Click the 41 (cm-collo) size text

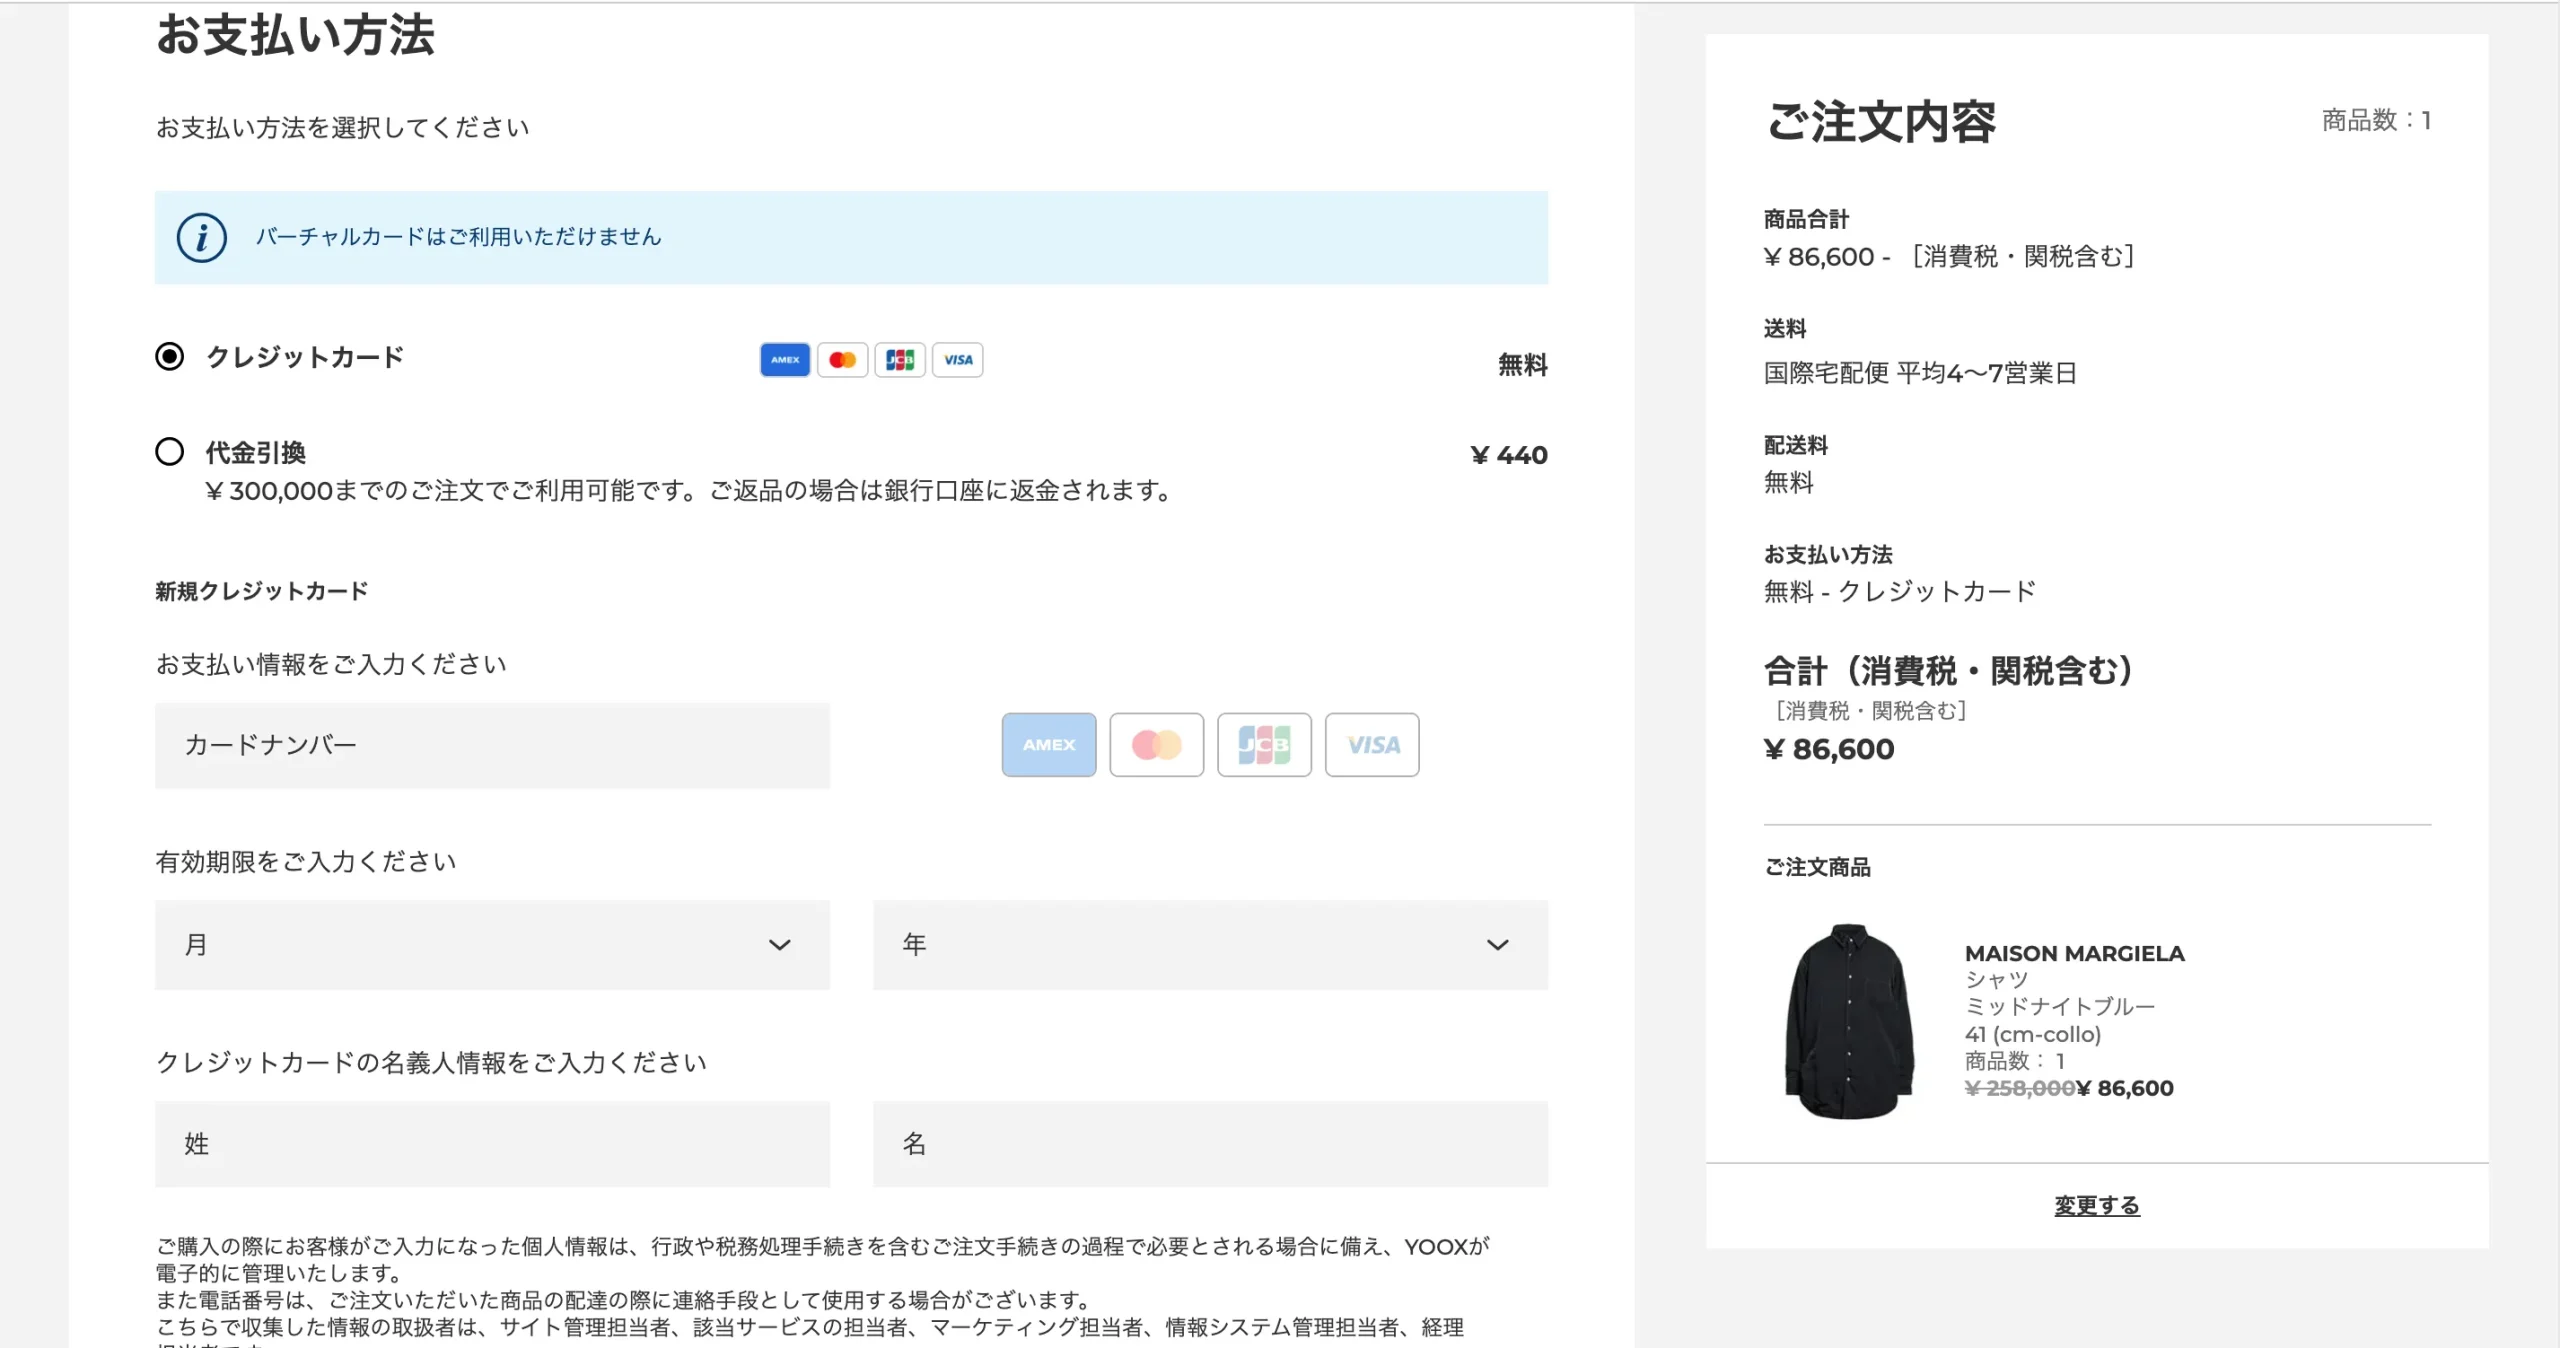[2033, 1034]
